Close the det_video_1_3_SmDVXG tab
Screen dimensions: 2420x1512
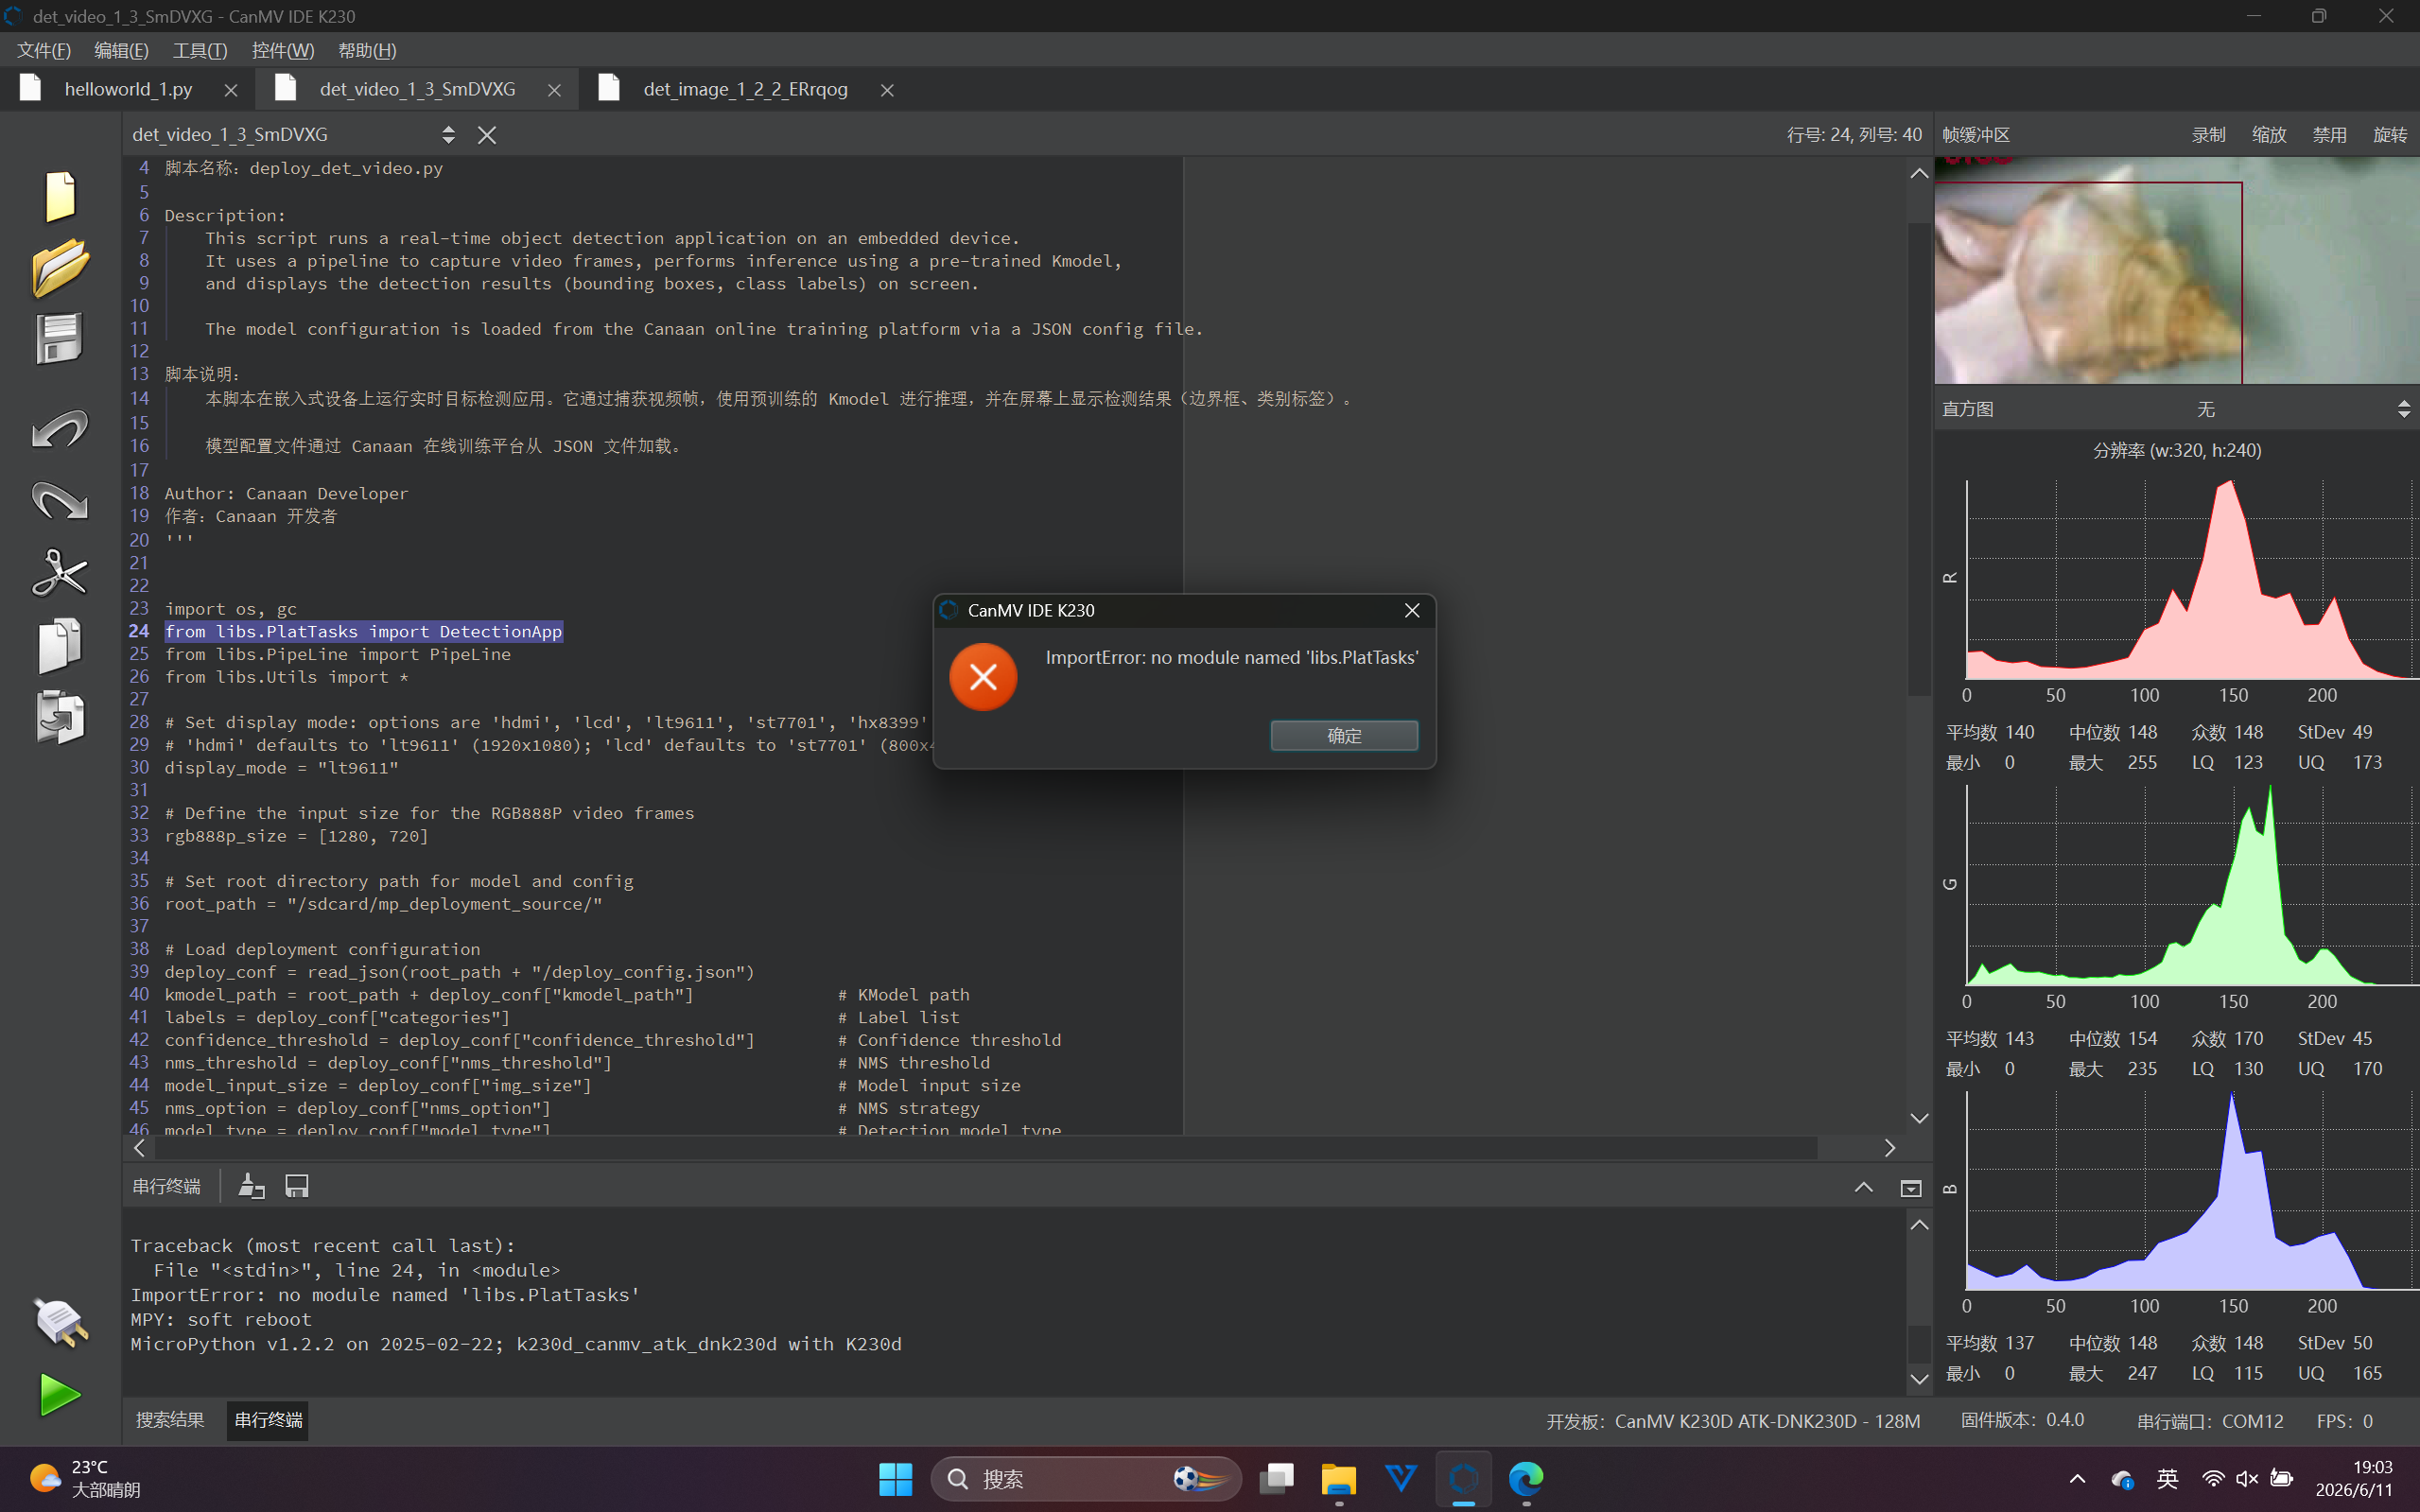pos(555,90)
